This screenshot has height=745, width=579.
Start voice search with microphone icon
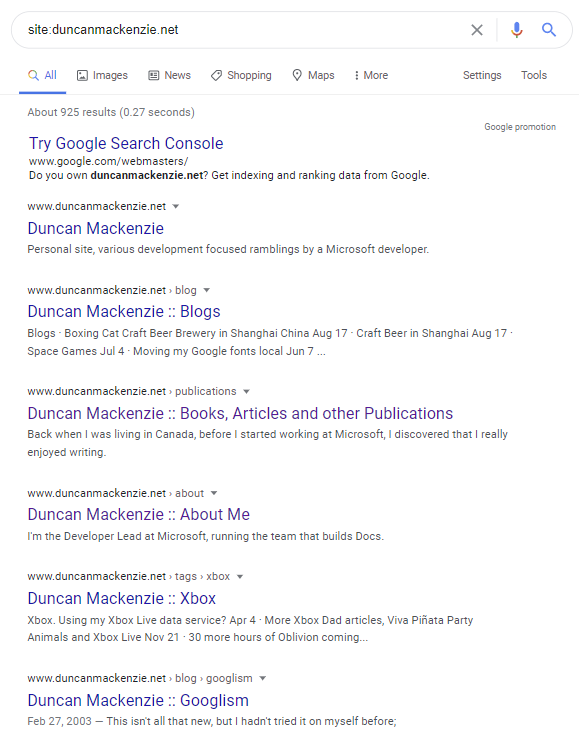click(x=516, y=30)
